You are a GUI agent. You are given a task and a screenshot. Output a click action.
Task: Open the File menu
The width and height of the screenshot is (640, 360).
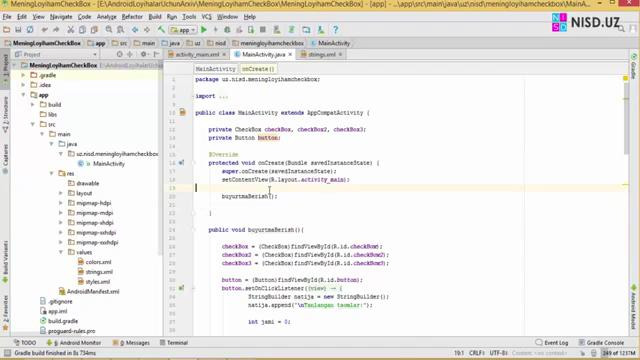(7, 17)
